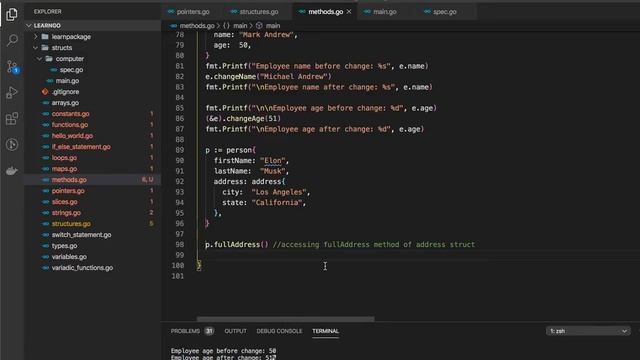Screen dimensions: 640x360
Task: Click on p.fullAddress() call in code
Action: click(x=237, y=244)
